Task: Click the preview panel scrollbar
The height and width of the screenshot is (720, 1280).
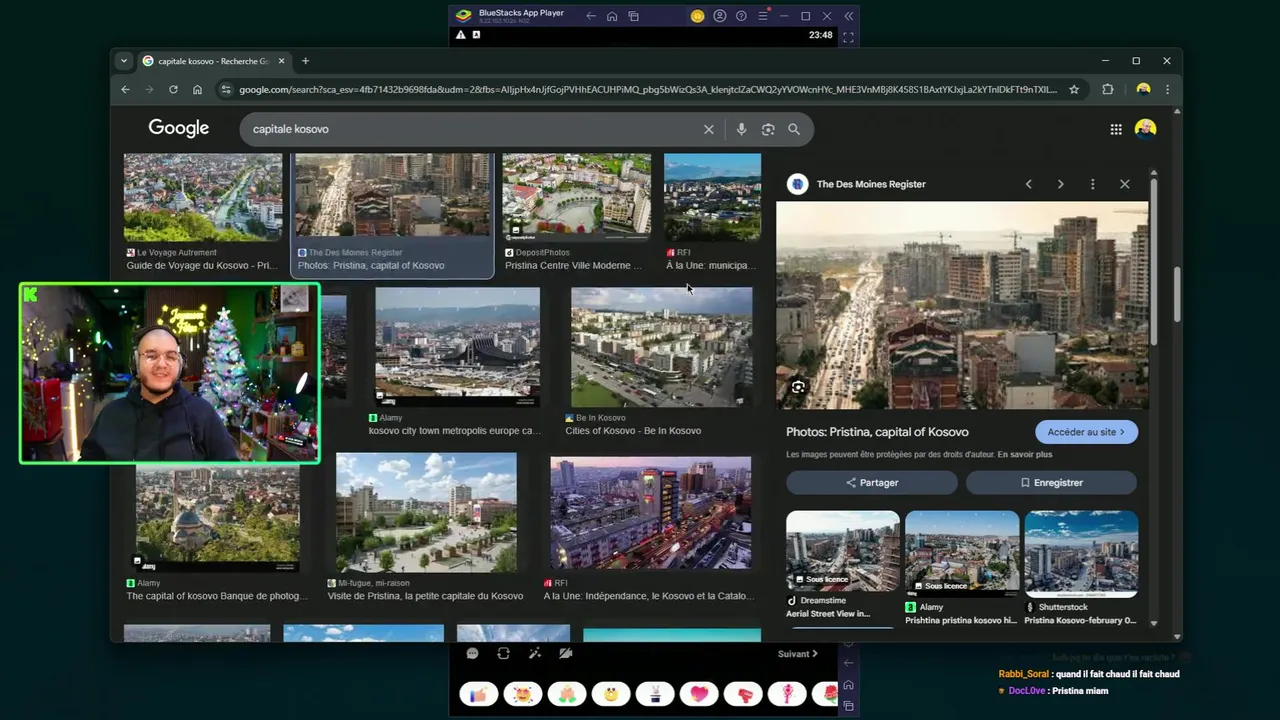Action: (x=1154, y=260)
